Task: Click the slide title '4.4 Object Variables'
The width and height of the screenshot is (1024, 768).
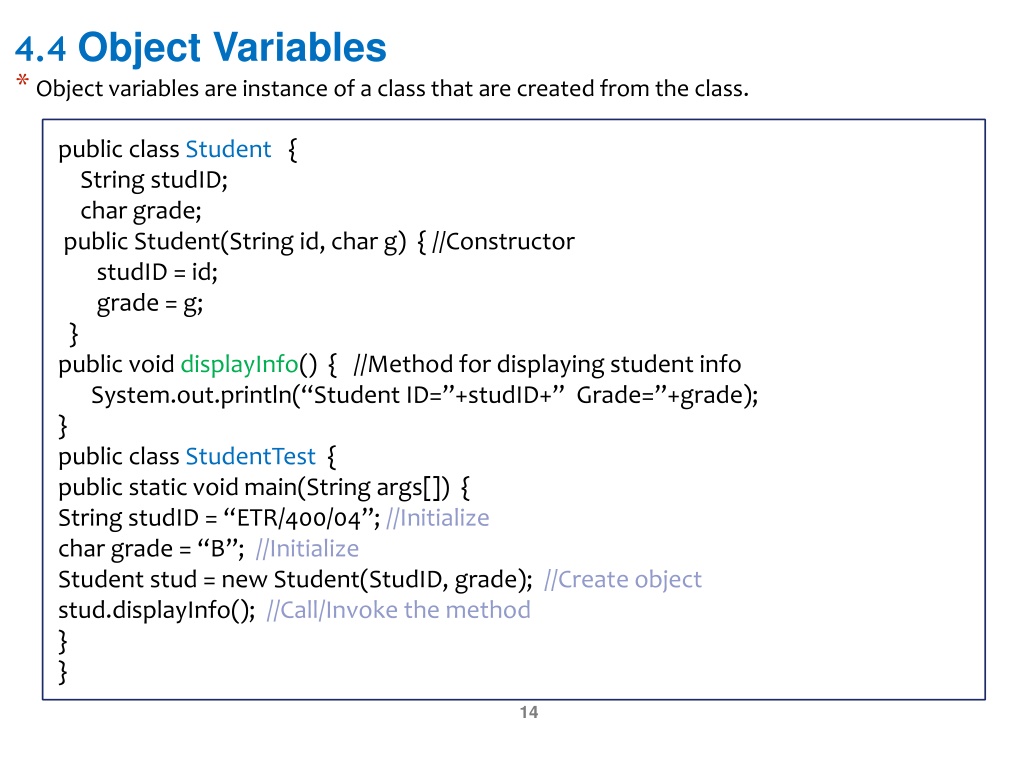Action: (x=200, y=48)
